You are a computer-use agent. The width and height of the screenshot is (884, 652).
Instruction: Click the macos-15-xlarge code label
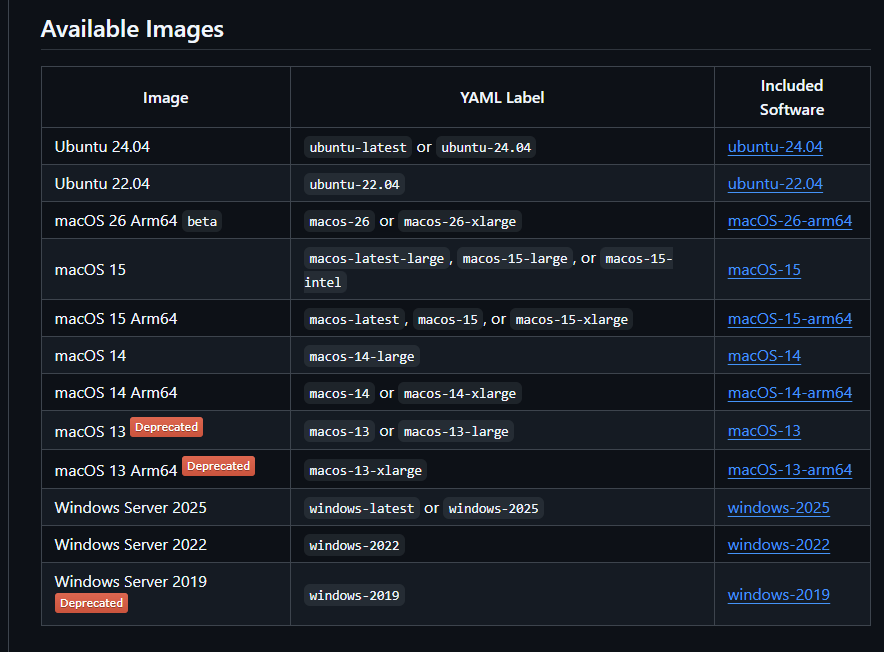[572, 319]
